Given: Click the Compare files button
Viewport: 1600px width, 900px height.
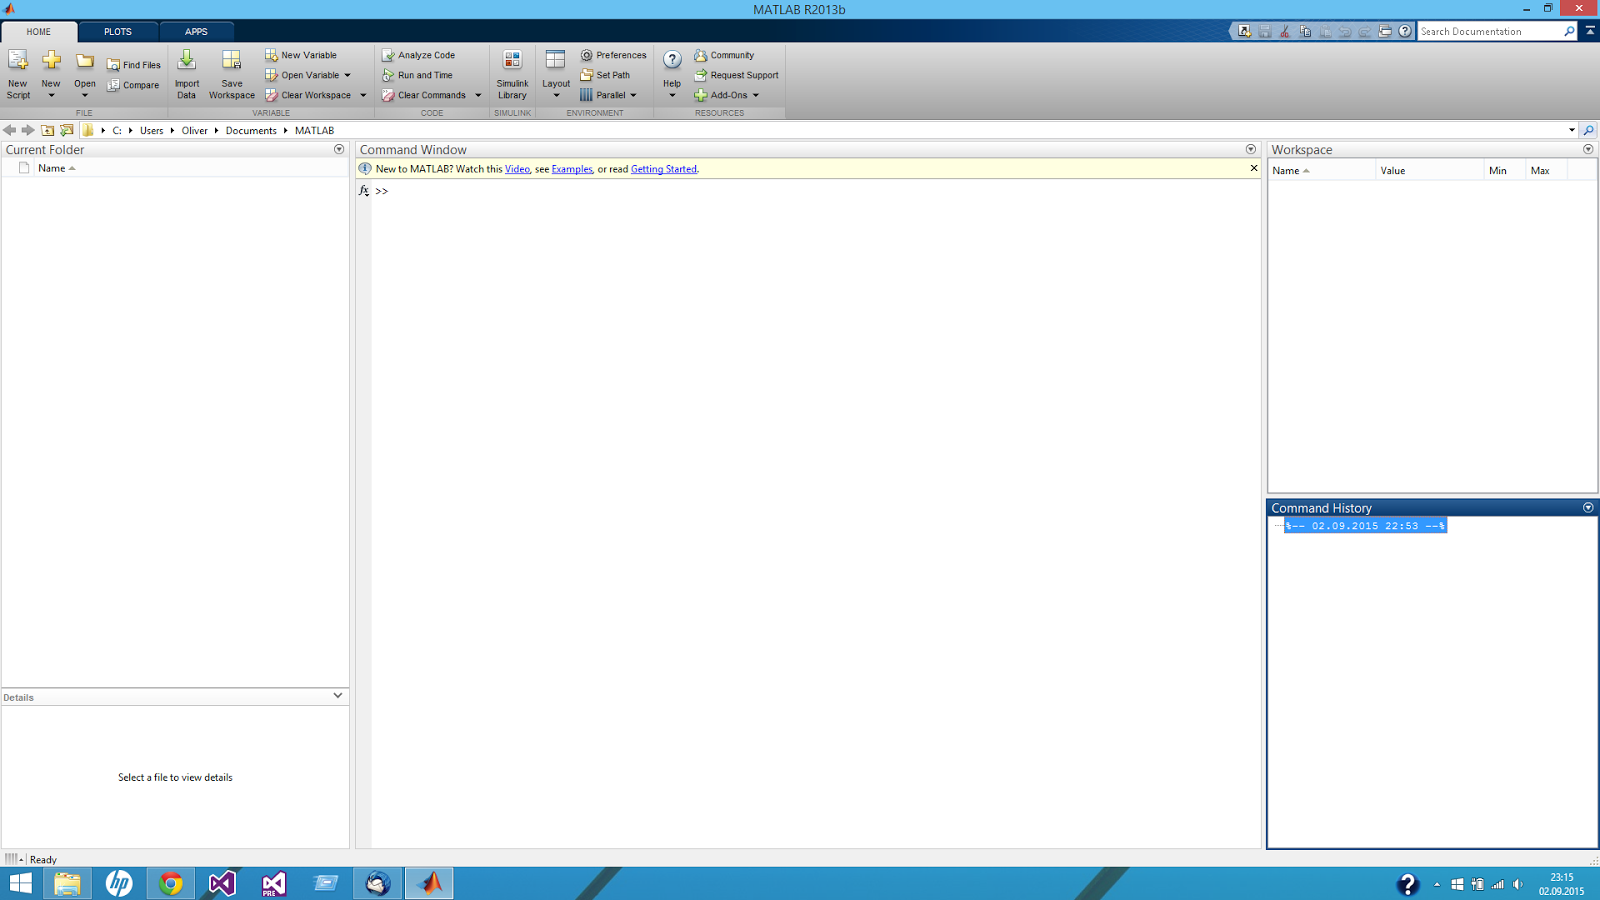Looking at the screenshot, I should point(134,85).
